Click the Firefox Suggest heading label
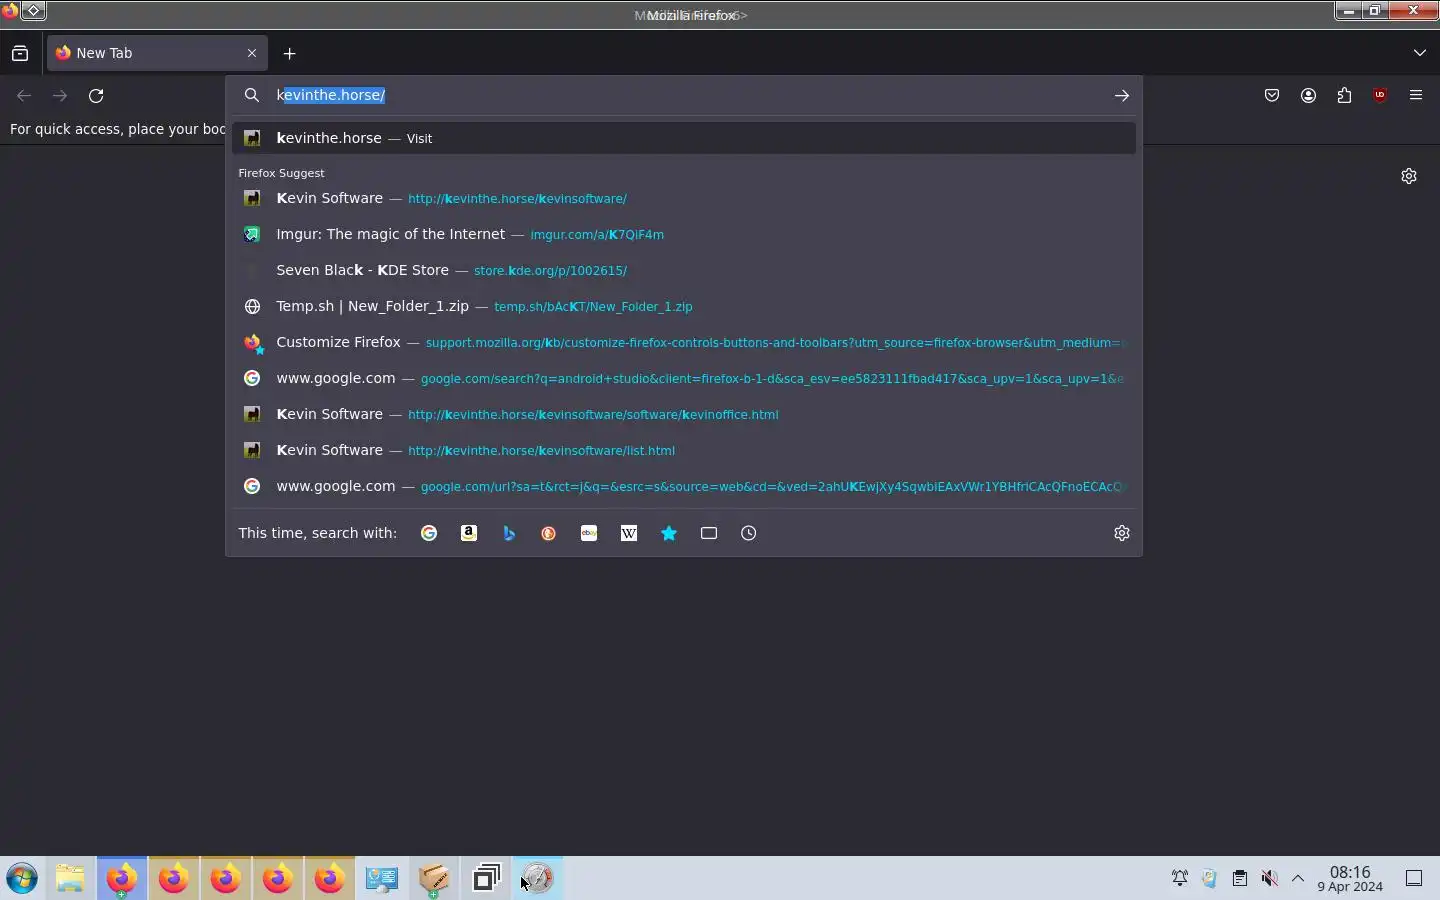 (x=281, y=173)
